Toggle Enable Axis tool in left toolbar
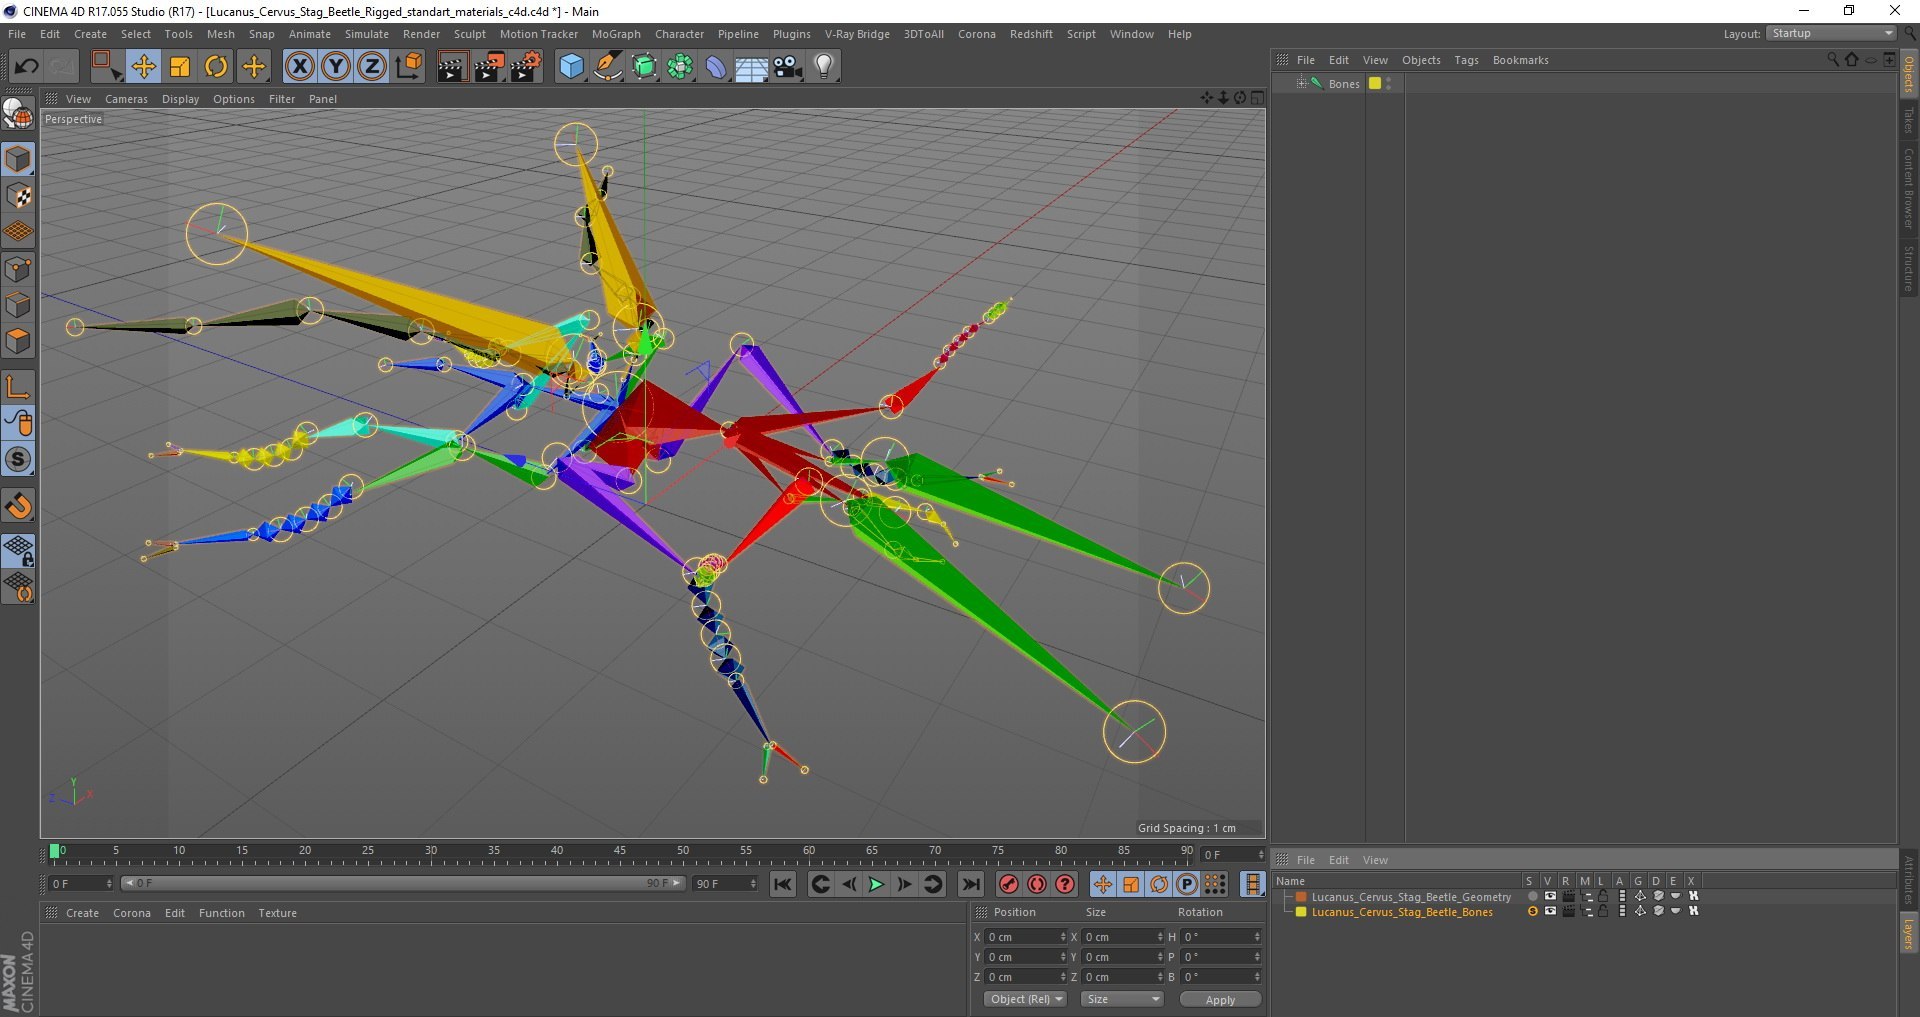 18,386
